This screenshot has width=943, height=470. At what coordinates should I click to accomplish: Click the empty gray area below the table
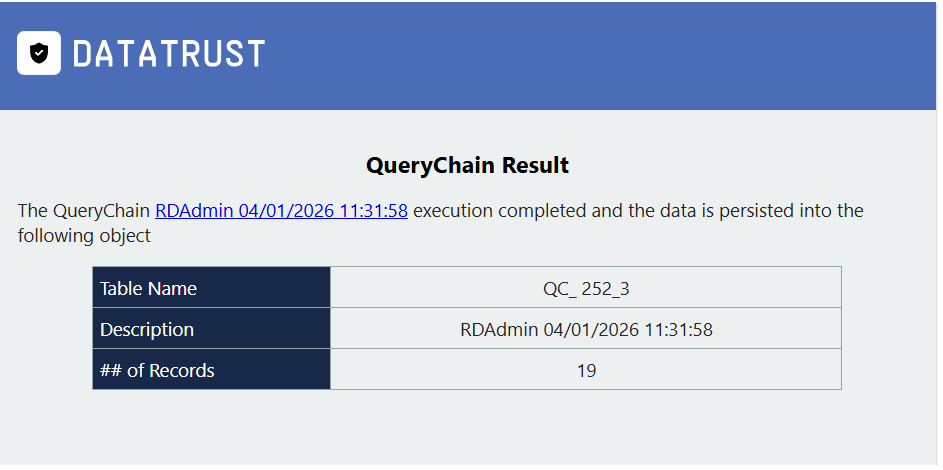(x=467, y=428)
